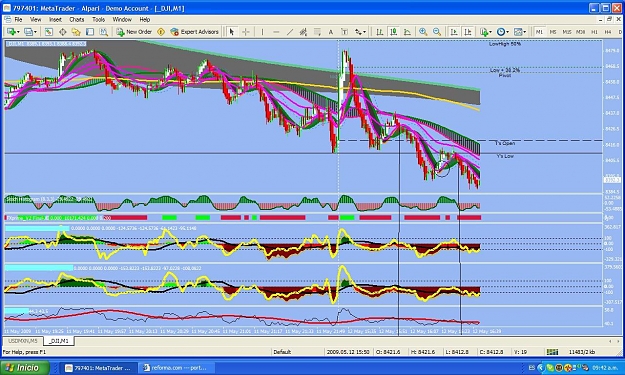Switch to reforma.com taskbar window
This screenshot has width=625, height=375.
click(177, 368)
